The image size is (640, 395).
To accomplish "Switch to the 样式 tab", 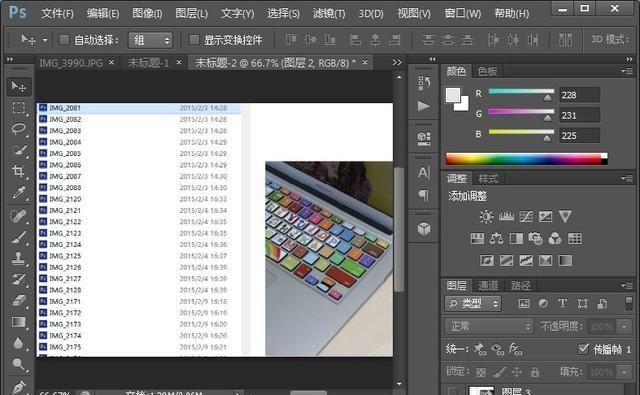I will [488, 178].
